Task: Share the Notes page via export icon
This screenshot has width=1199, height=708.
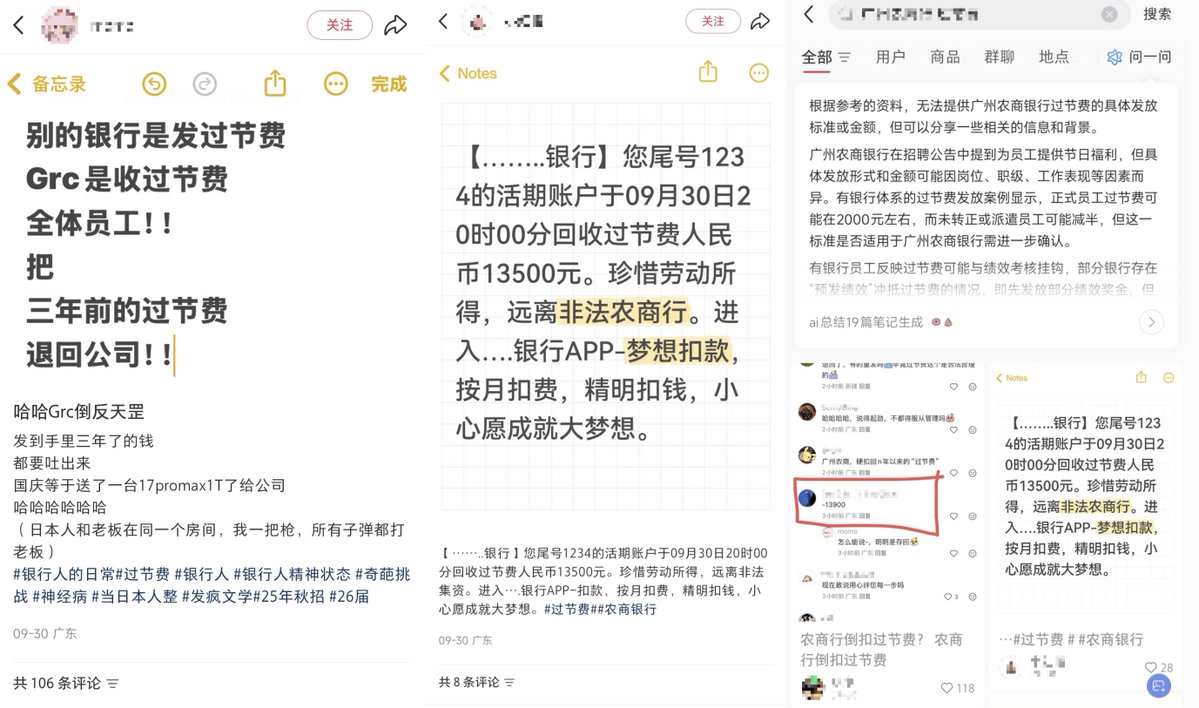Action: (708, 72)
